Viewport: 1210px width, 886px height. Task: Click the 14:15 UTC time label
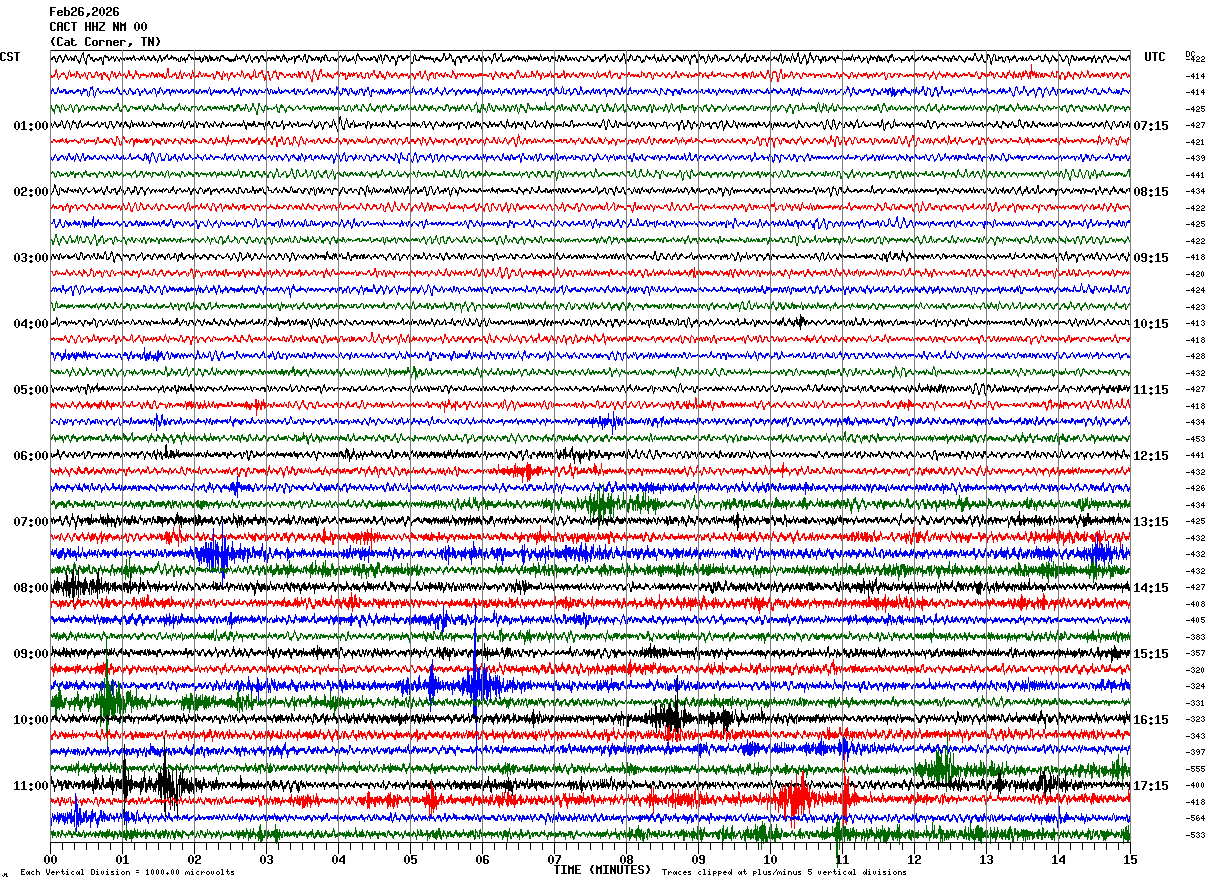tap(1151, 588)
